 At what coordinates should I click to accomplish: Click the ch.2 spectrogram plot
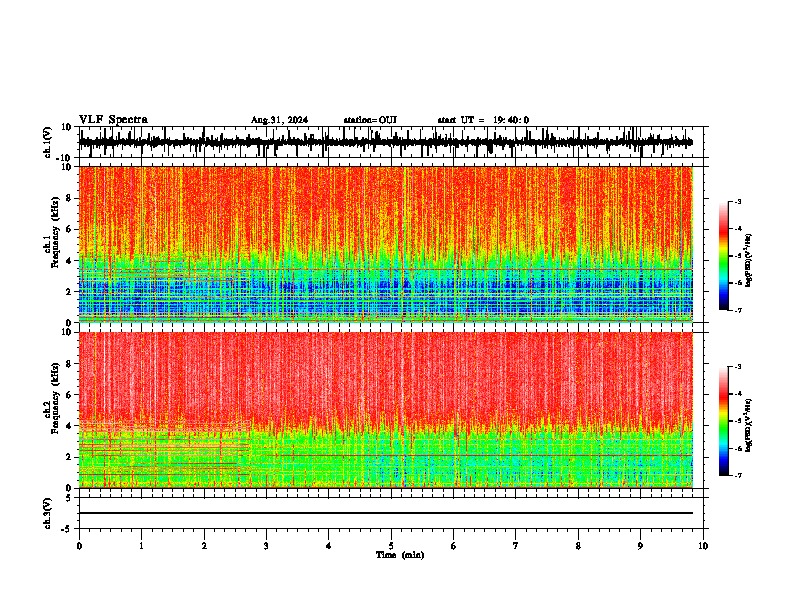pos(386,410)
